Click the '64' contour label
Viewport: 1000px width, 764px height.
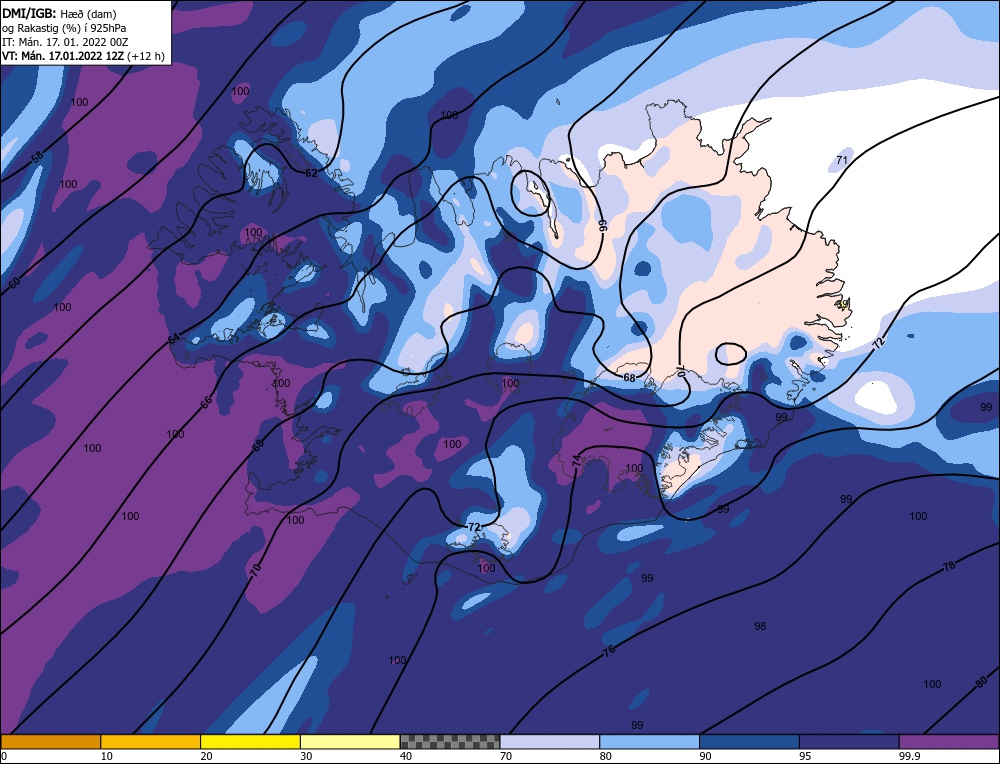pos(173,339)
